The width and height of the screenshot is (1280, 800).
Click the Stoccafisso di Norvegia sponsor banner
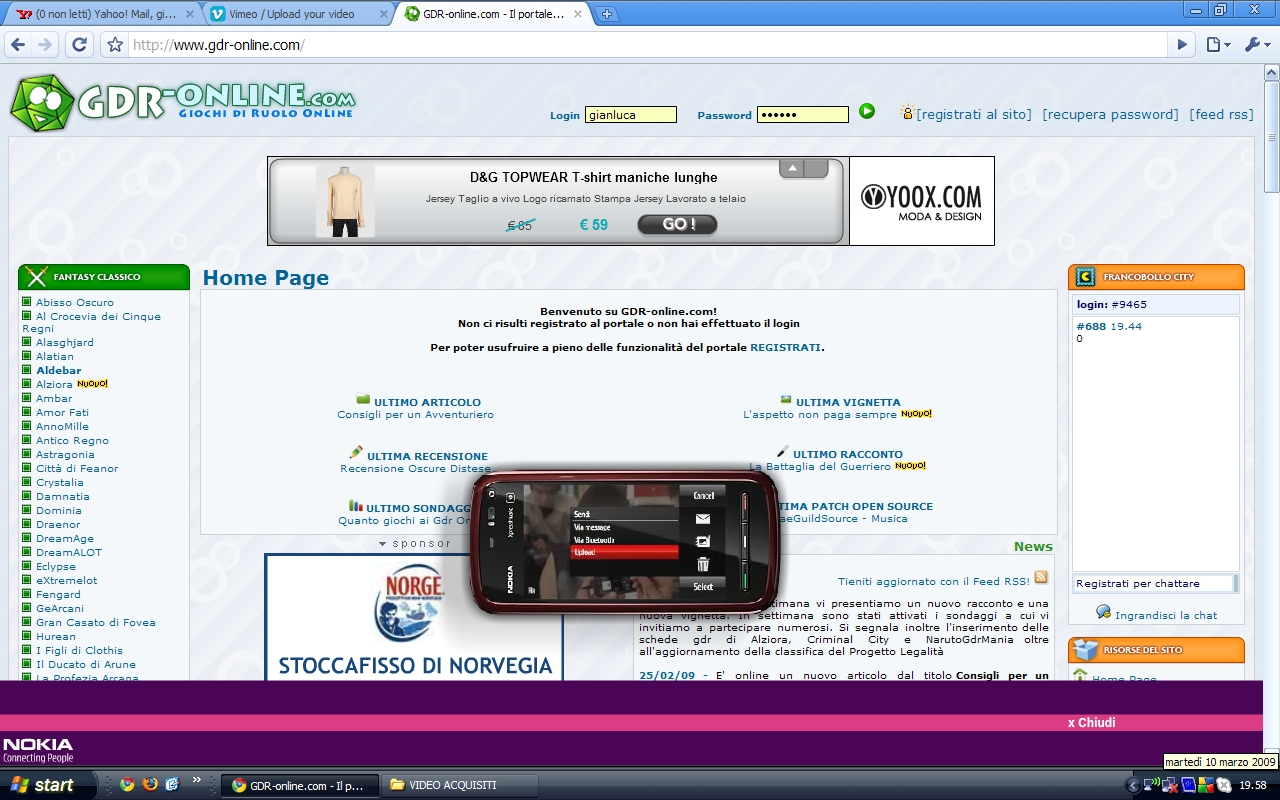tap(414, 617)
